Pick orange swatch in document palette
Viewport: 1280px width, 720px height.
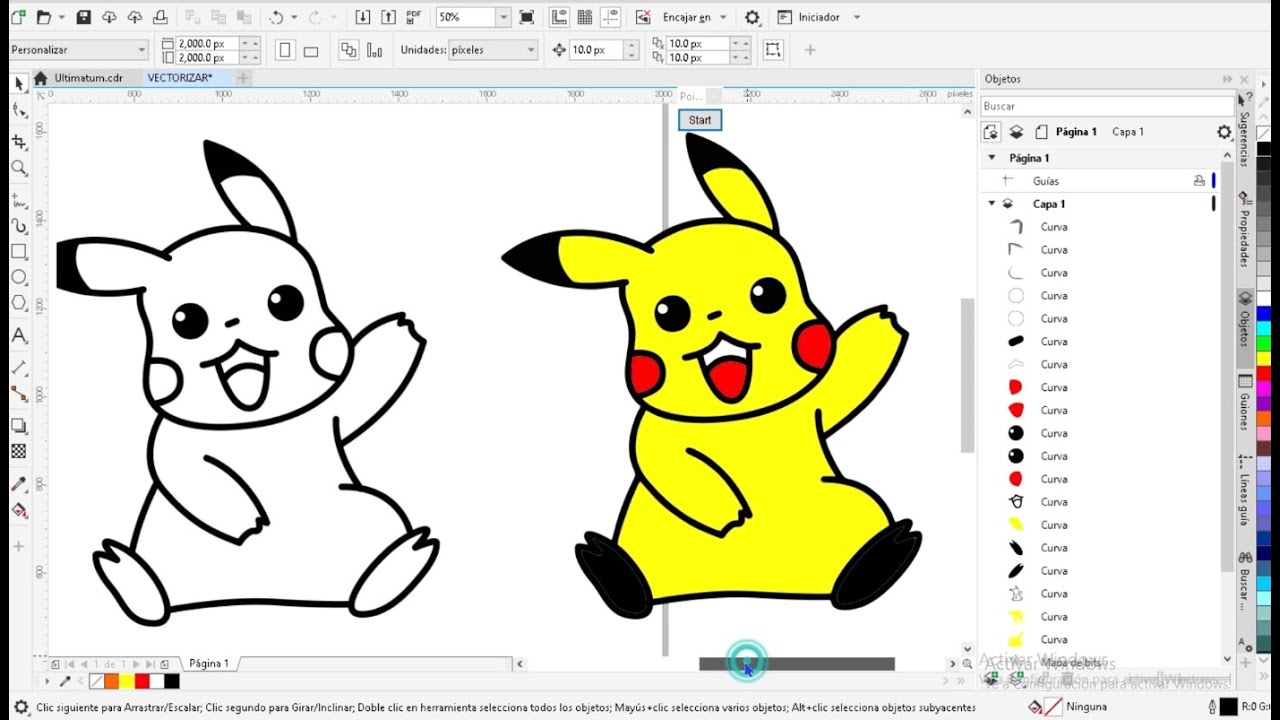point(112,681)
